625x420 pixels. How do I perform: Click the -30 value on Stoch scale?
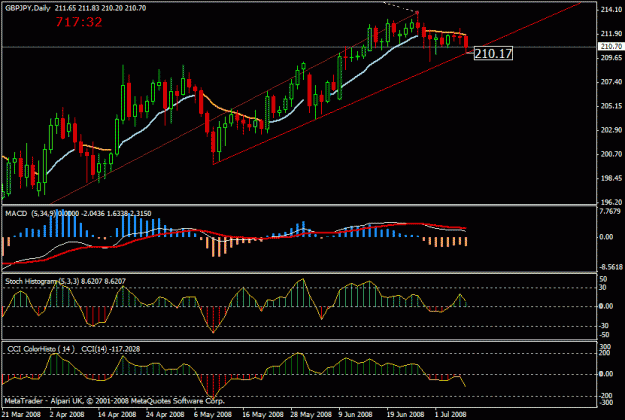(x=603, y=326)
